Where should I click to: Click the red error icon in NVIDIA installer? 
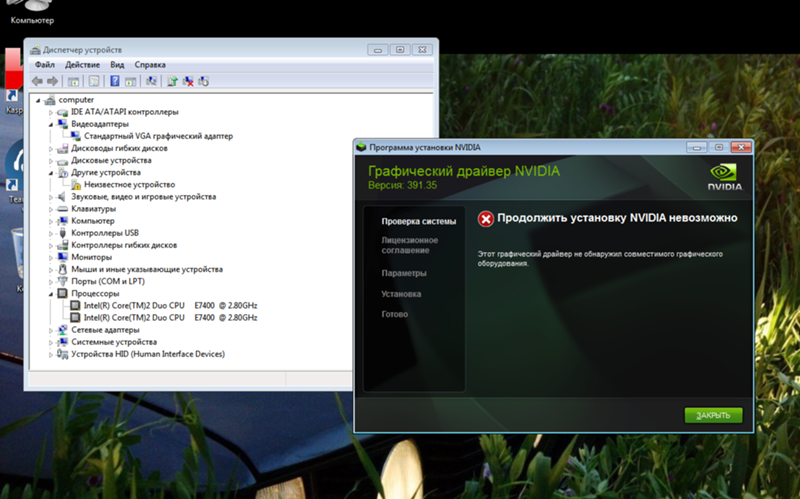coord(485,218)
